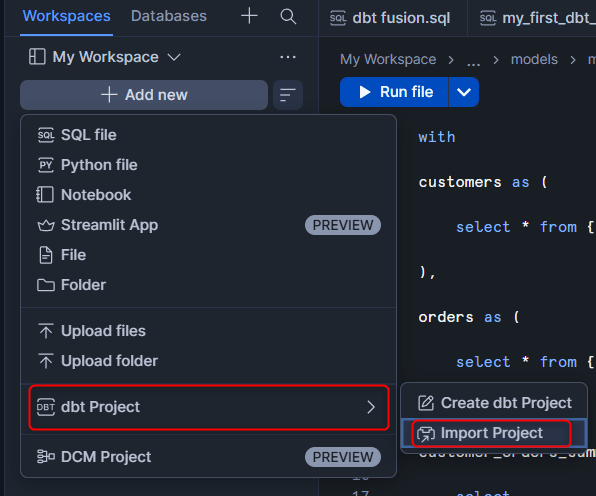Viewport: 596px width, 496px height.
Task: Open the workspace three-dots options menu
Action: (288, 57)
